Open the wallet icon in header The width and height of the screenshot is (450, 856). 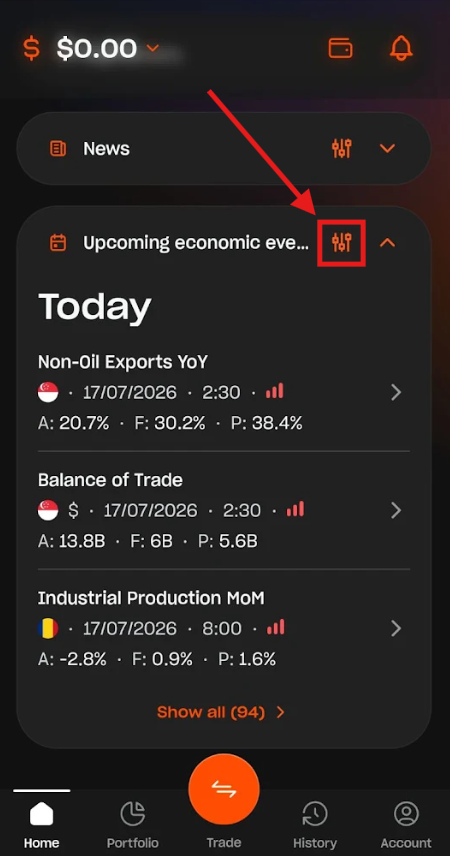[x=340, y=48]
